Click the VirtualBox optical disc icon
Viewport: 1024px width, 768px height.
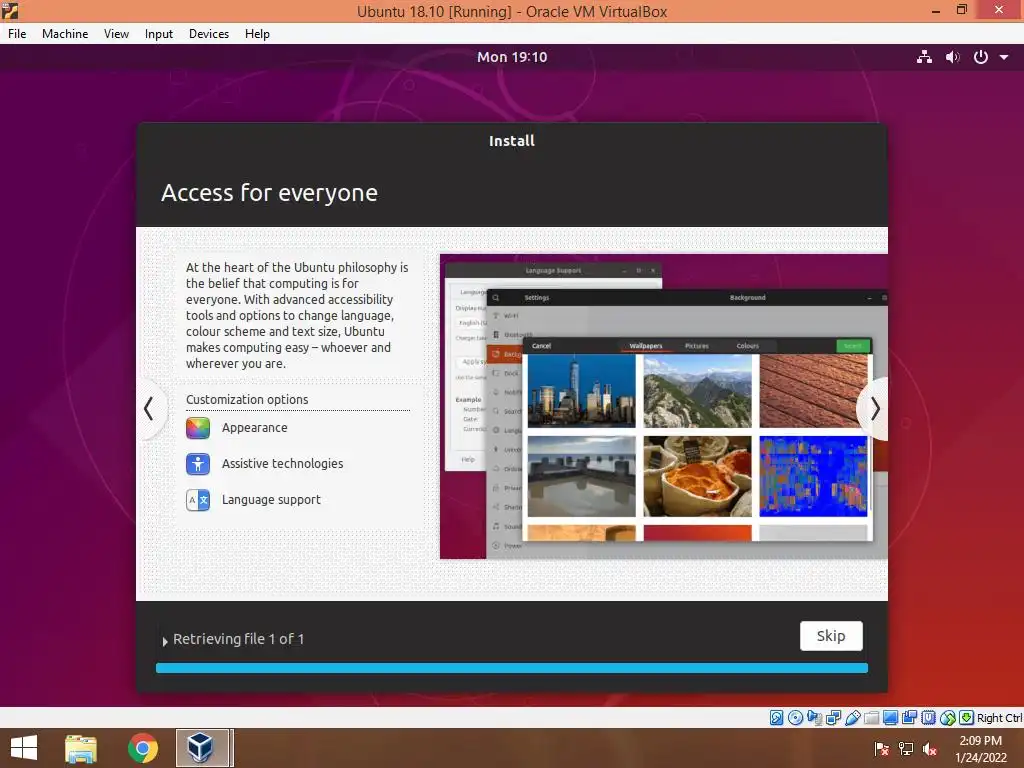click(x=795, y=718)
